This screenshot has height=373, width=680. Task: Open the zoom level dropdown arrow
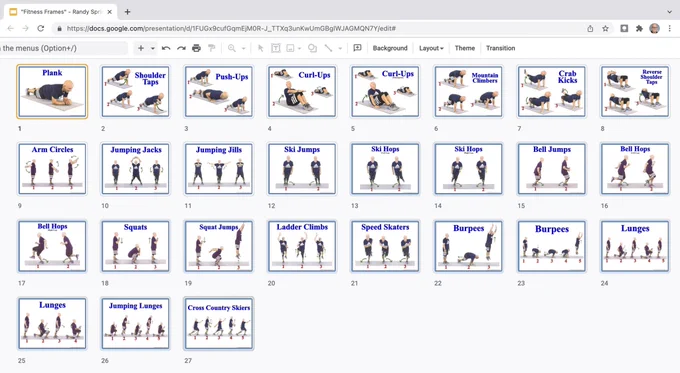pos(243,48)
